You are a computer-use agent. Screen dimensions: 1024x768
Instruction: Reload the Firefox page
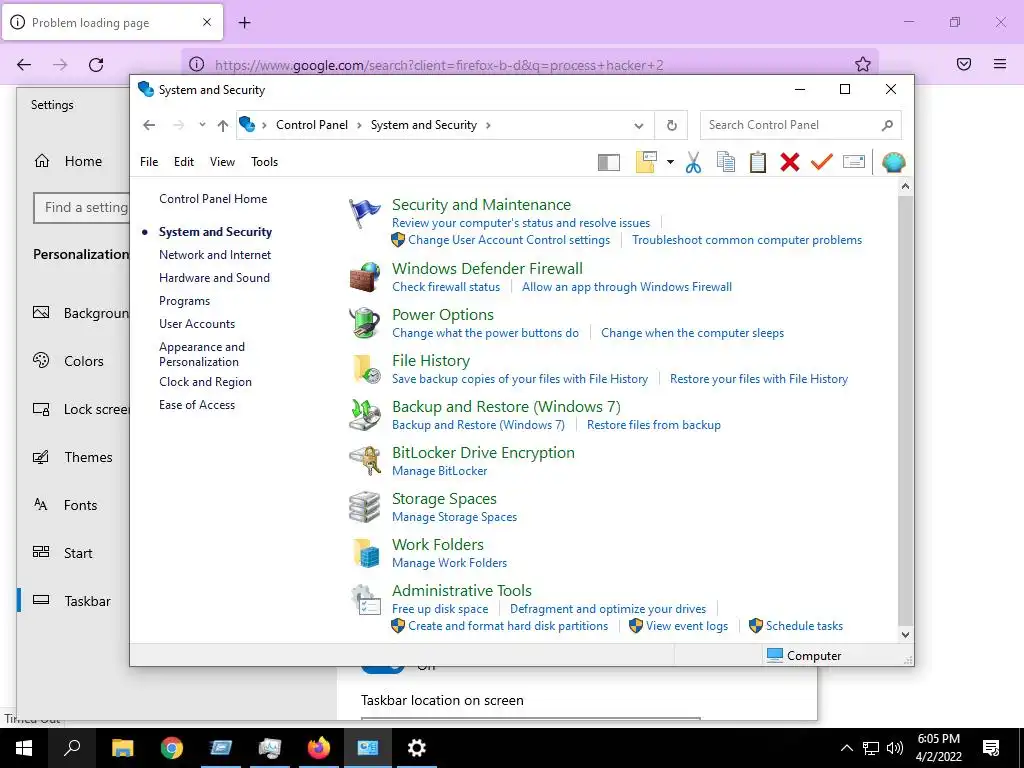(96, 64)
